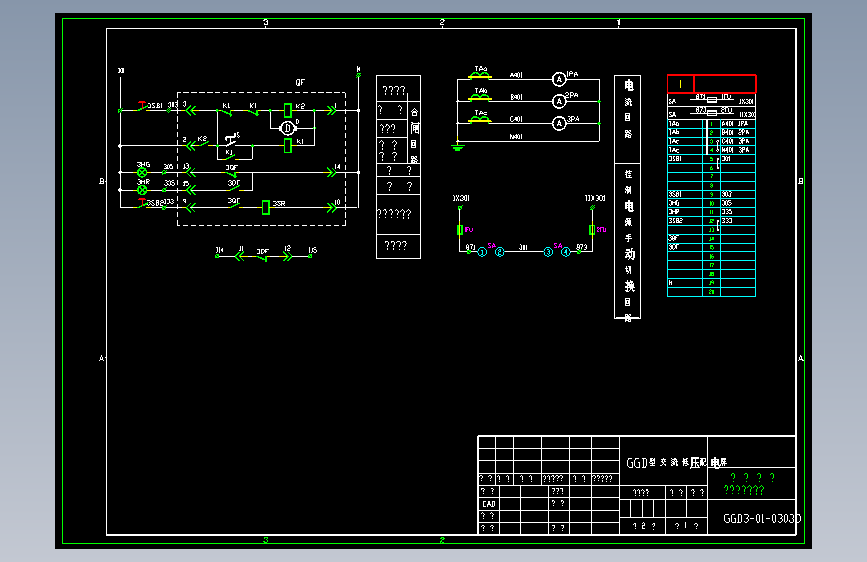Select the 电流回路 vertical label box

628,119
